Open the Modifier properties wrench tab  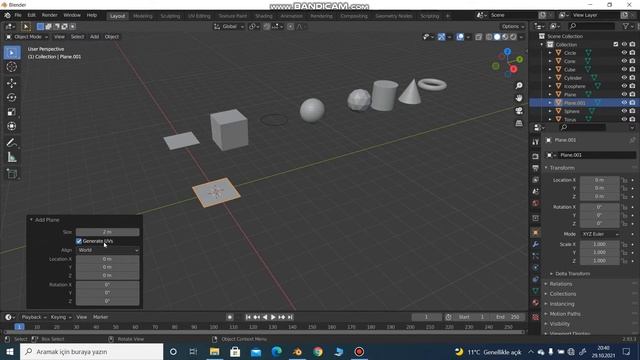[536, 244]
